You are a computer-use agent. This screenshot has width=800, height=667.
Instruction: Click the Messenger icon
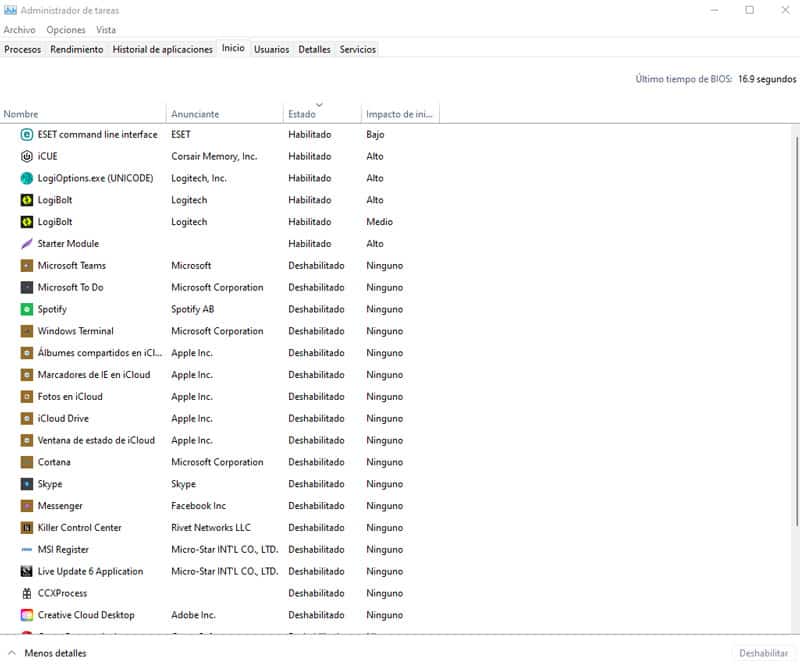(27, 506)
